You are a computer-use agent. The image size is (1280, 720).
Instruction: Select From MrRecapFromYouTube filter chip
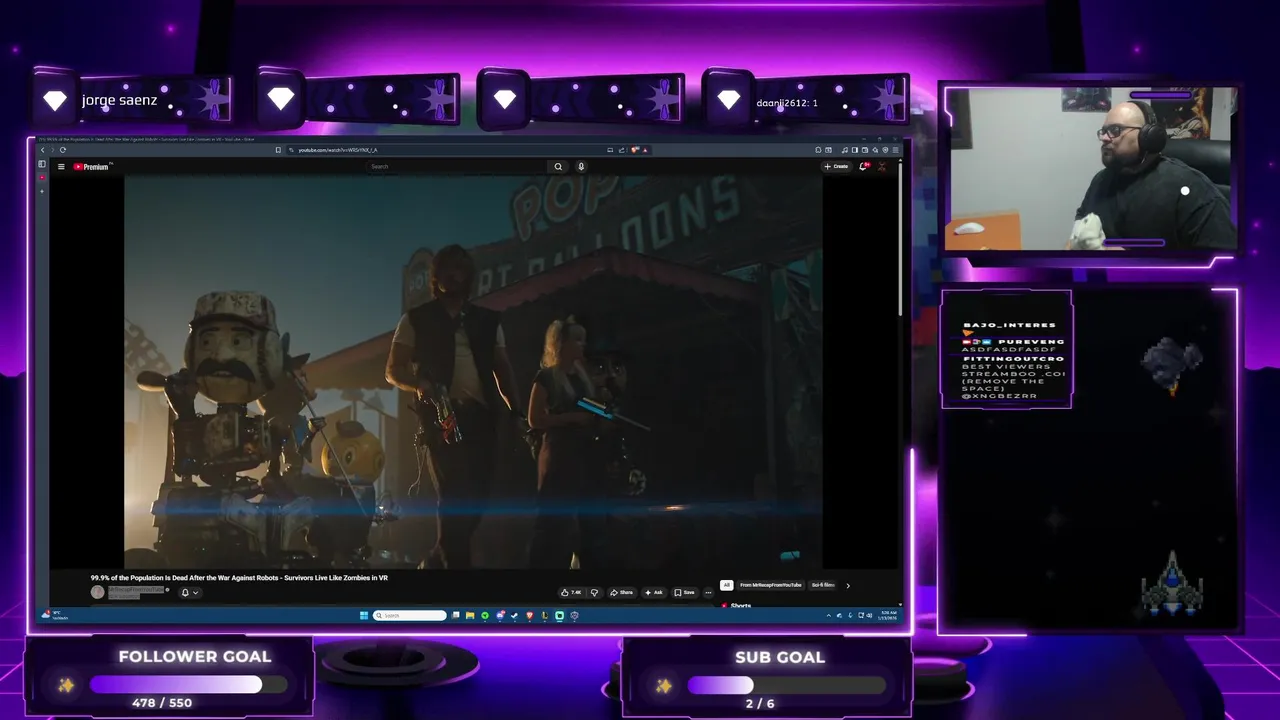point(770,585)
